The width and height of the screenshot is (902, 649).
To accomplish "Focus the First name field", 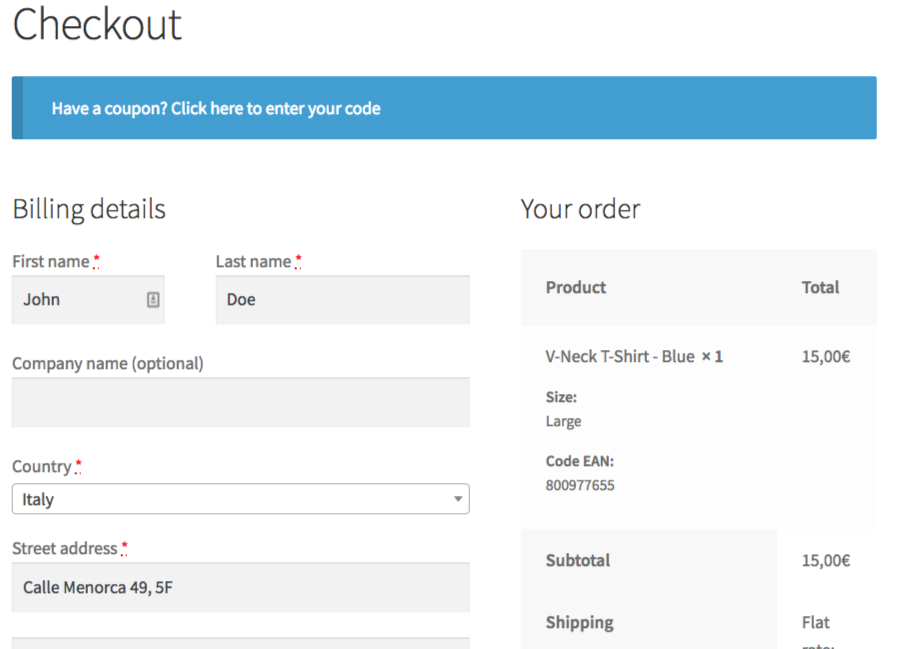I will pos(80,299).
